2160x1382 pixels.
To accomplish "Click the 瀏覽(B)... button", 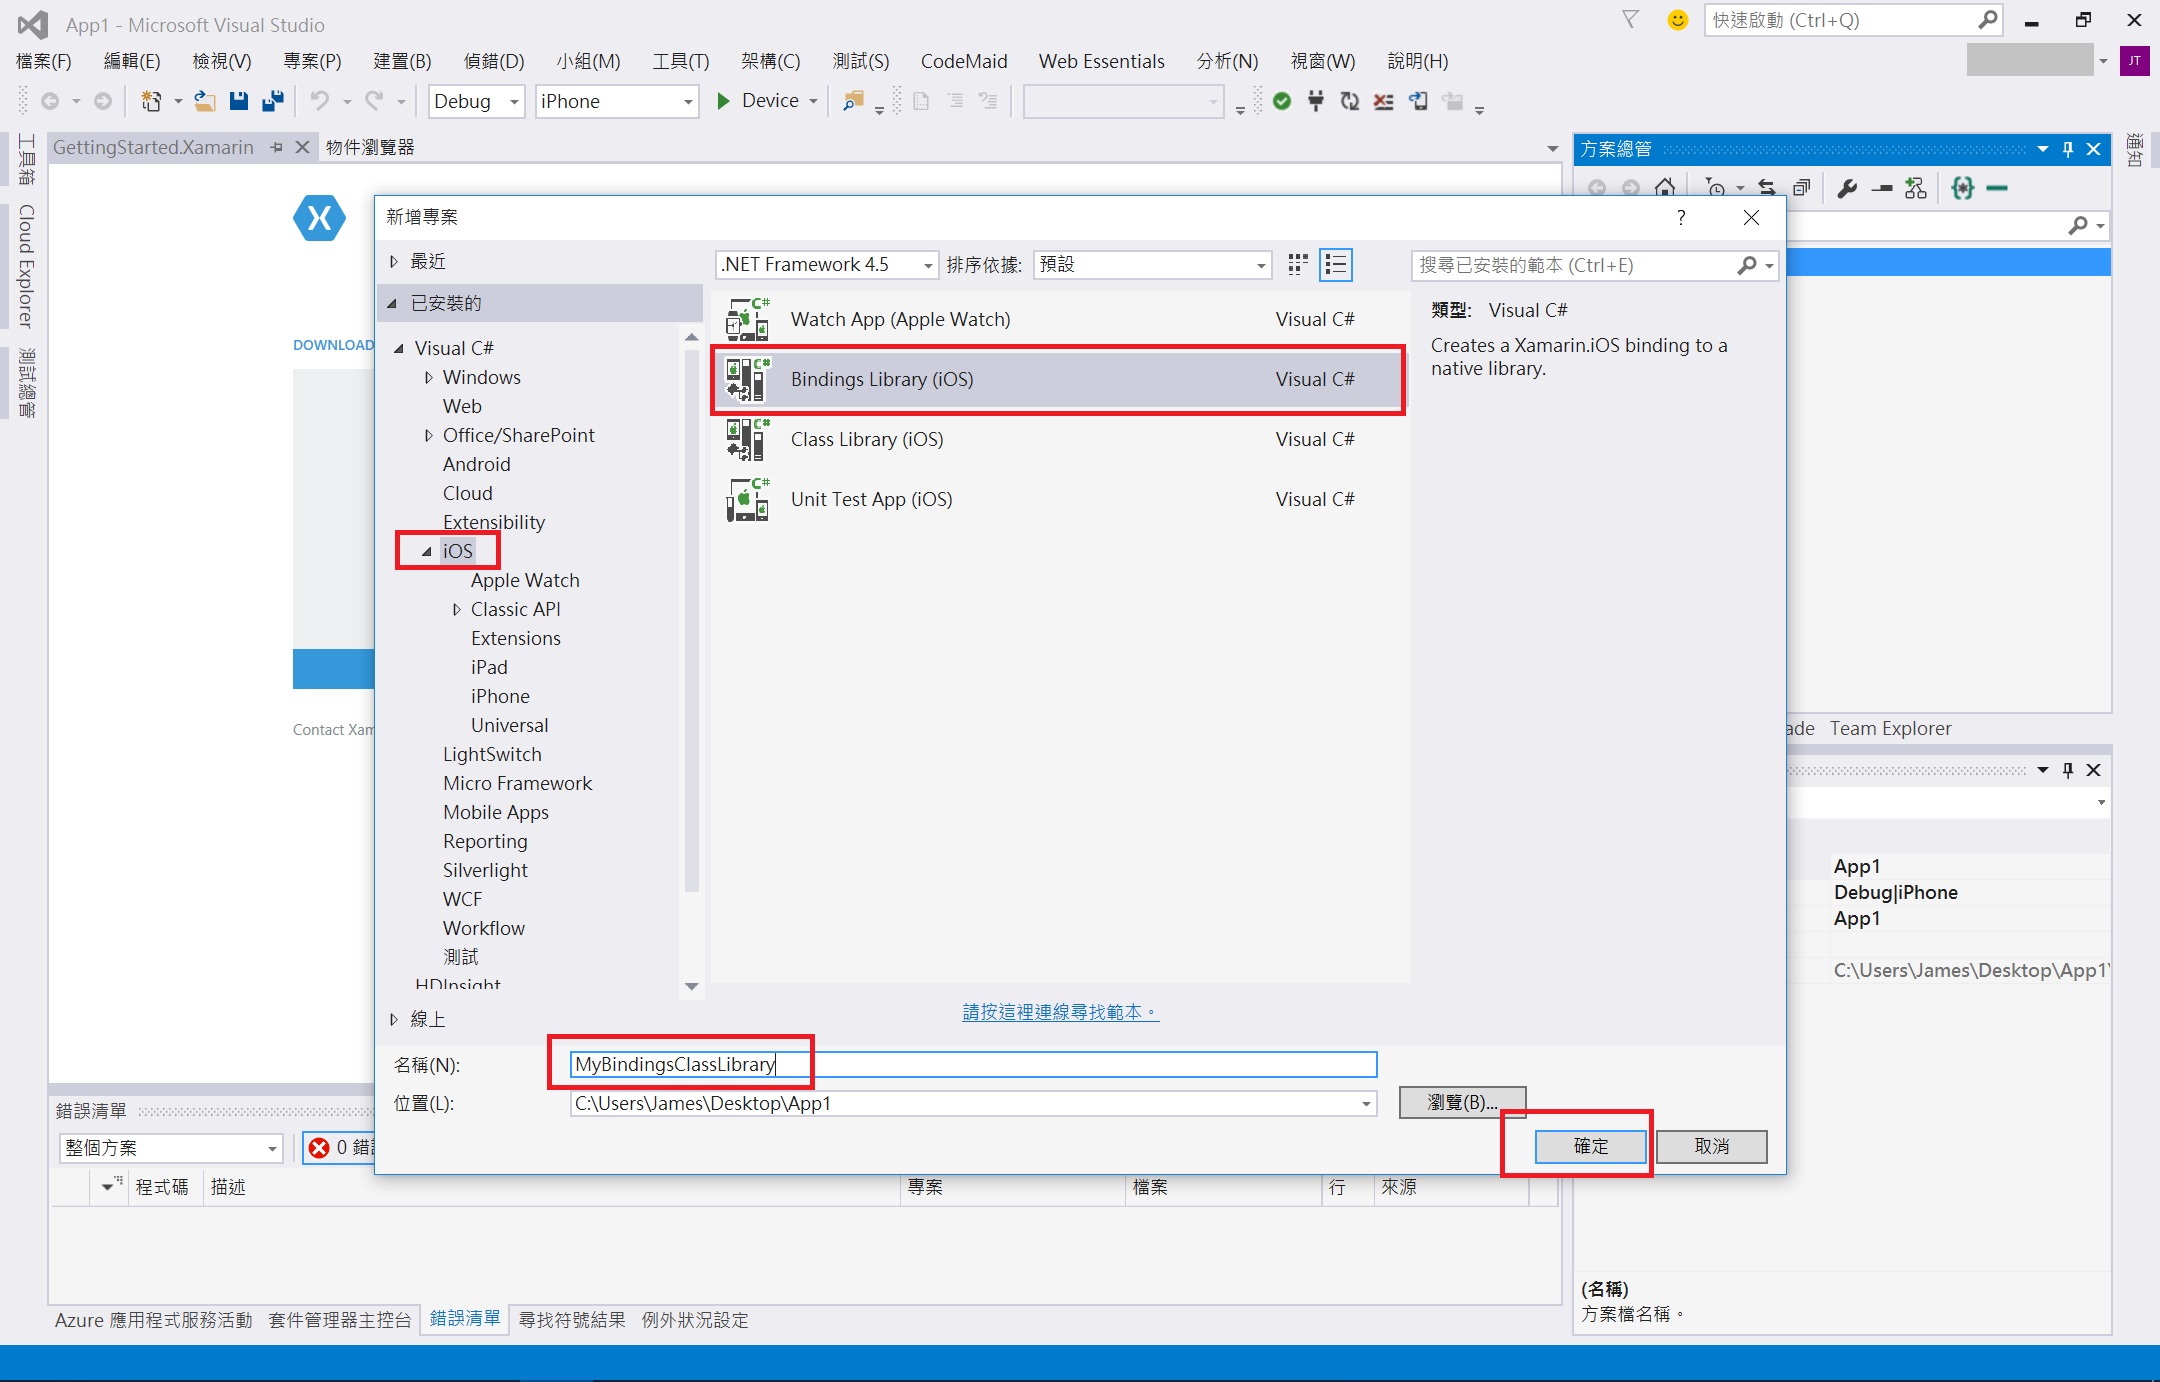I will coord(1462,1103).
